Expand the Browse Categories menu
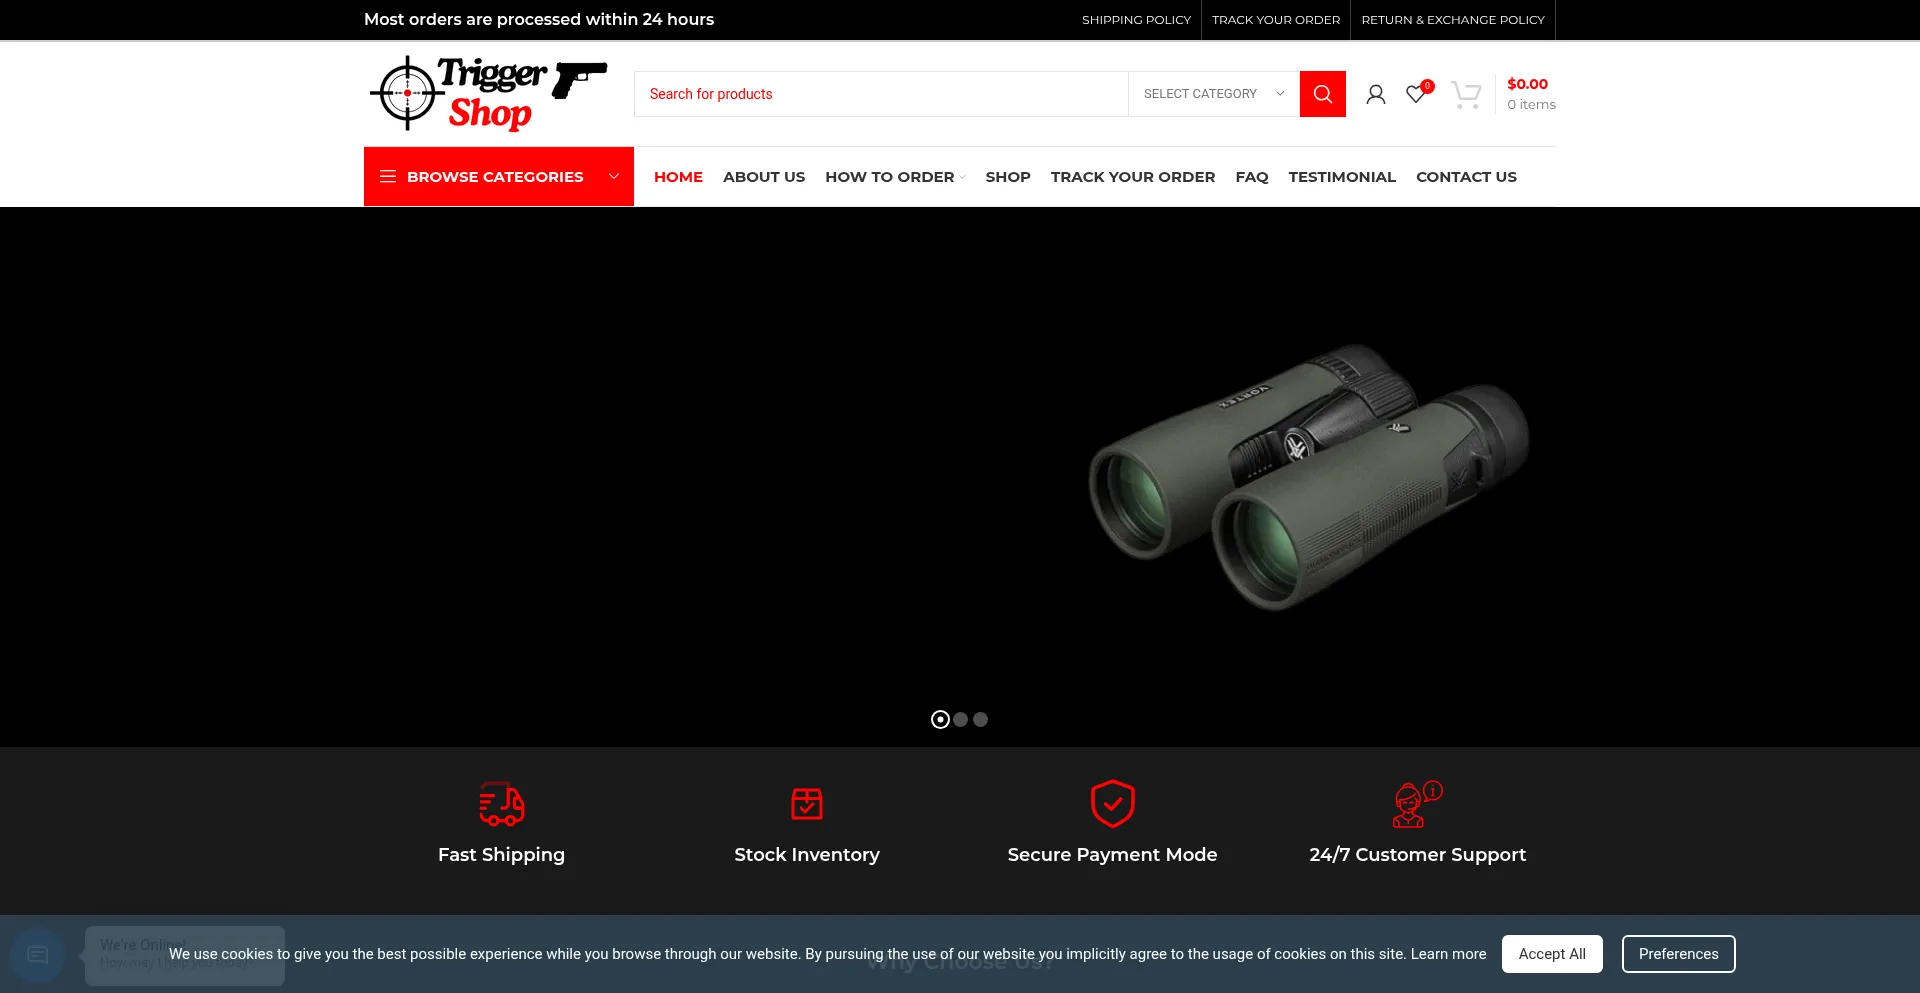Viewport: 1920px width, 993px height. 498,177
